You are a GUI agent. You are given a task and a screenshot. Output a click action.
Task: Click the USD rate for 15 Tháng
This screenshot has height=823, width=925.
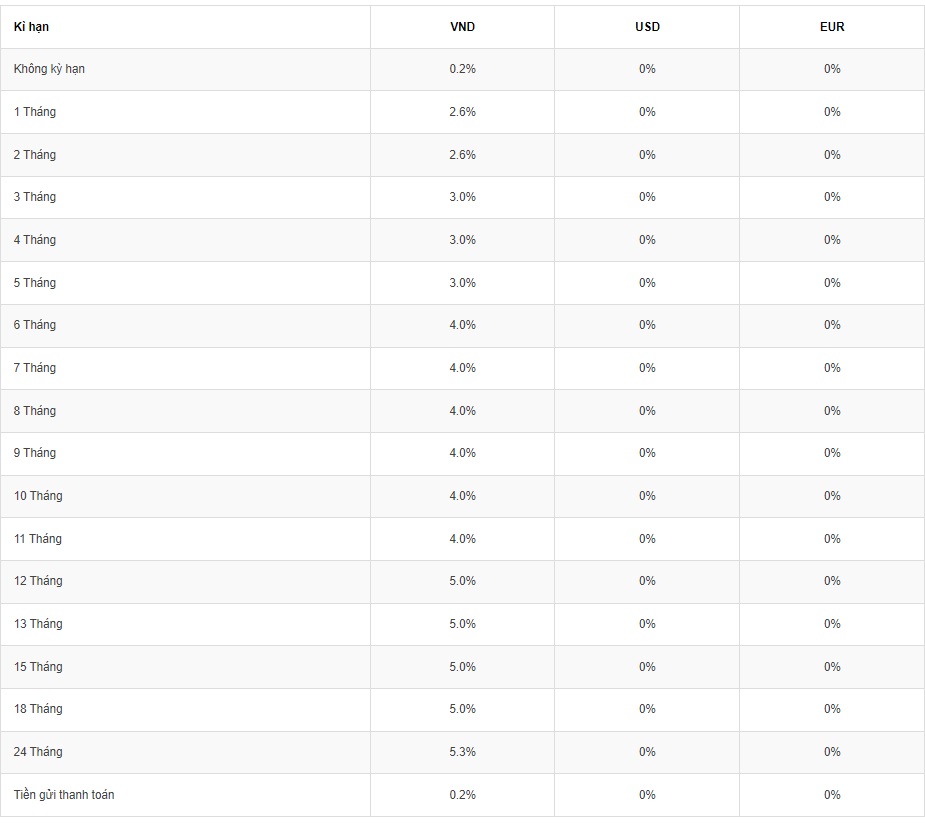(647, 667)
